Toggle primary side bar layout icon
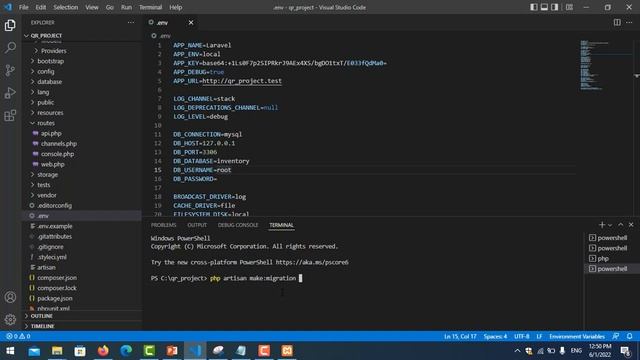The image size is (640, 360). pyautogui.click(x=533, y=7)
